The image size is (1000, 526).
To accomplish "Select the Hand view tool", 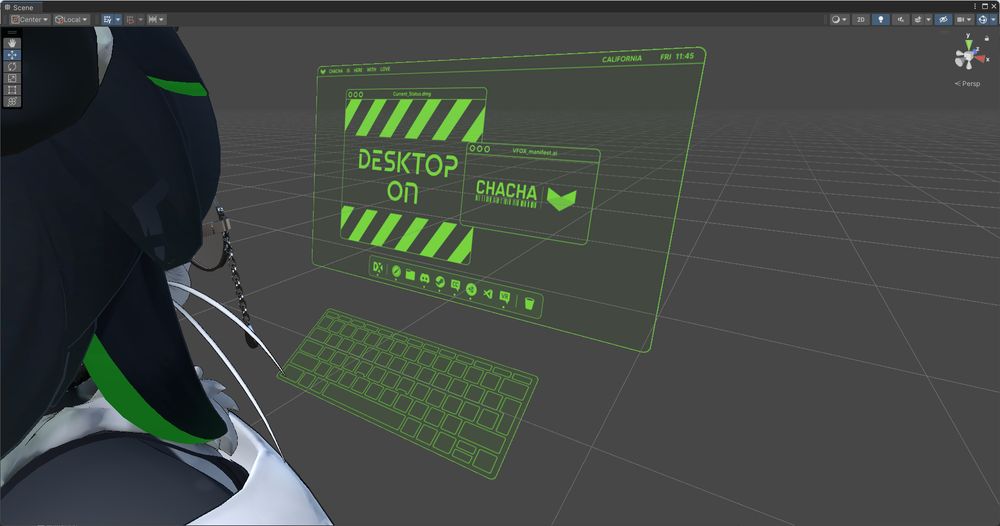I will (x=12, y=43).
